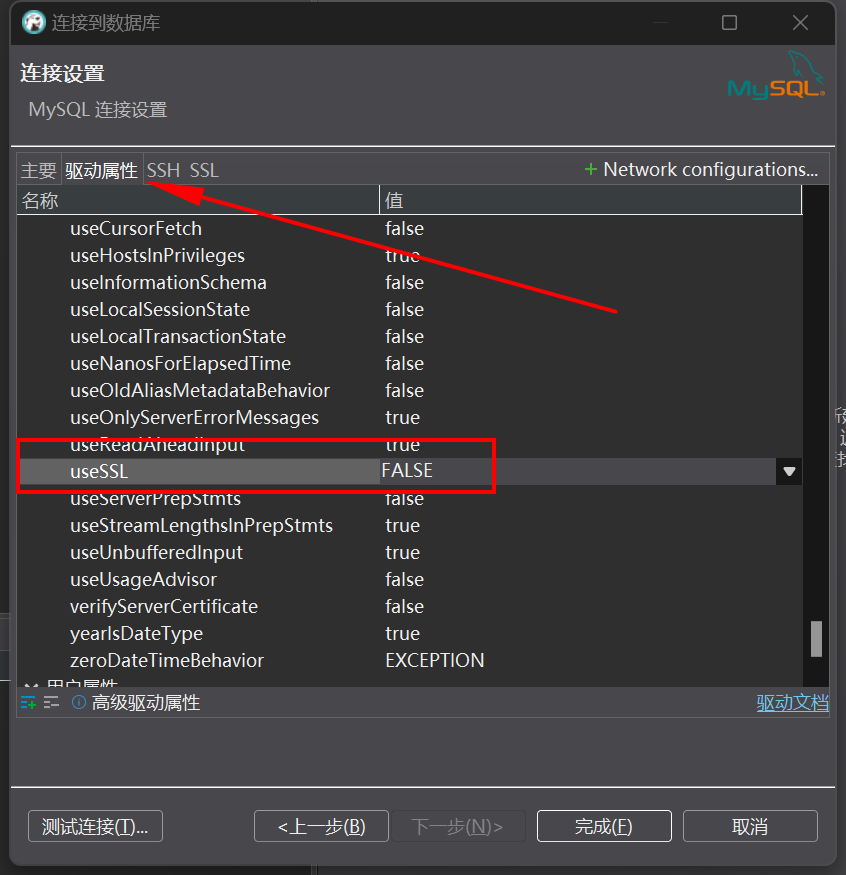846x875 pixels.
Task: Click the 测试连接 button
Action: point(94,825)
